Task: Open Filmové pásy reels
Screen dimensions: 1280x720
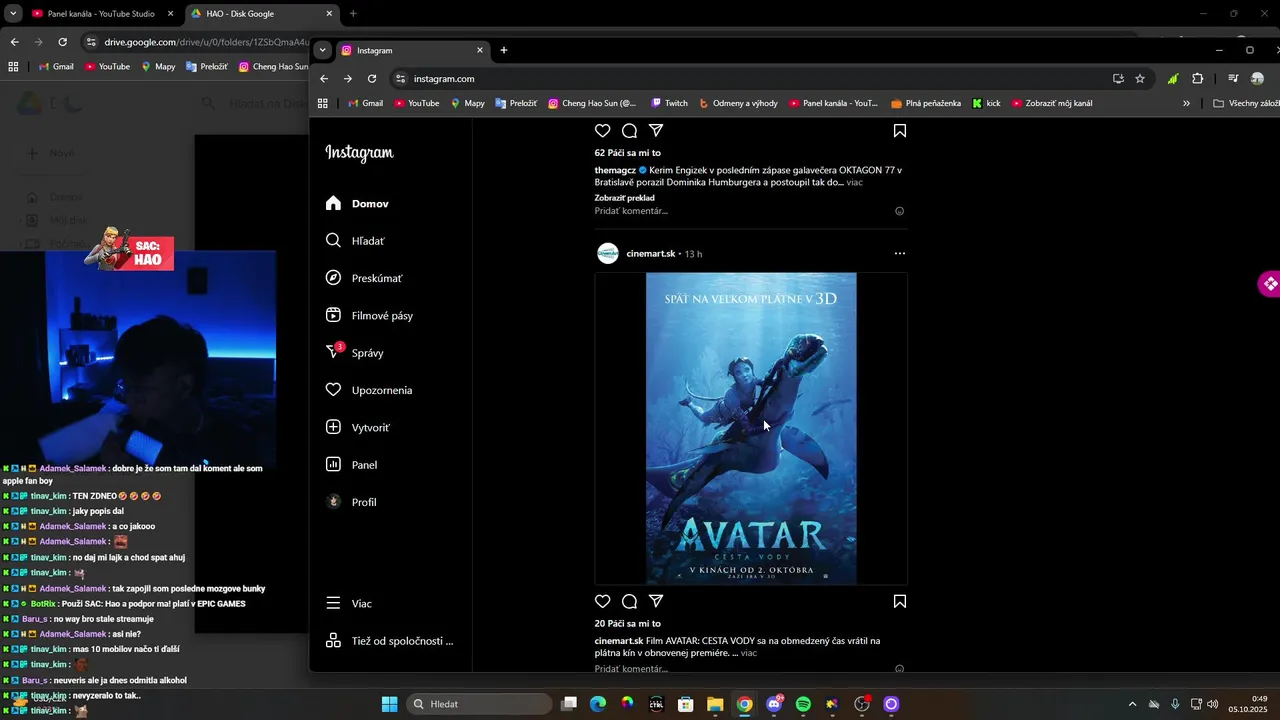Action: (369, 316)
